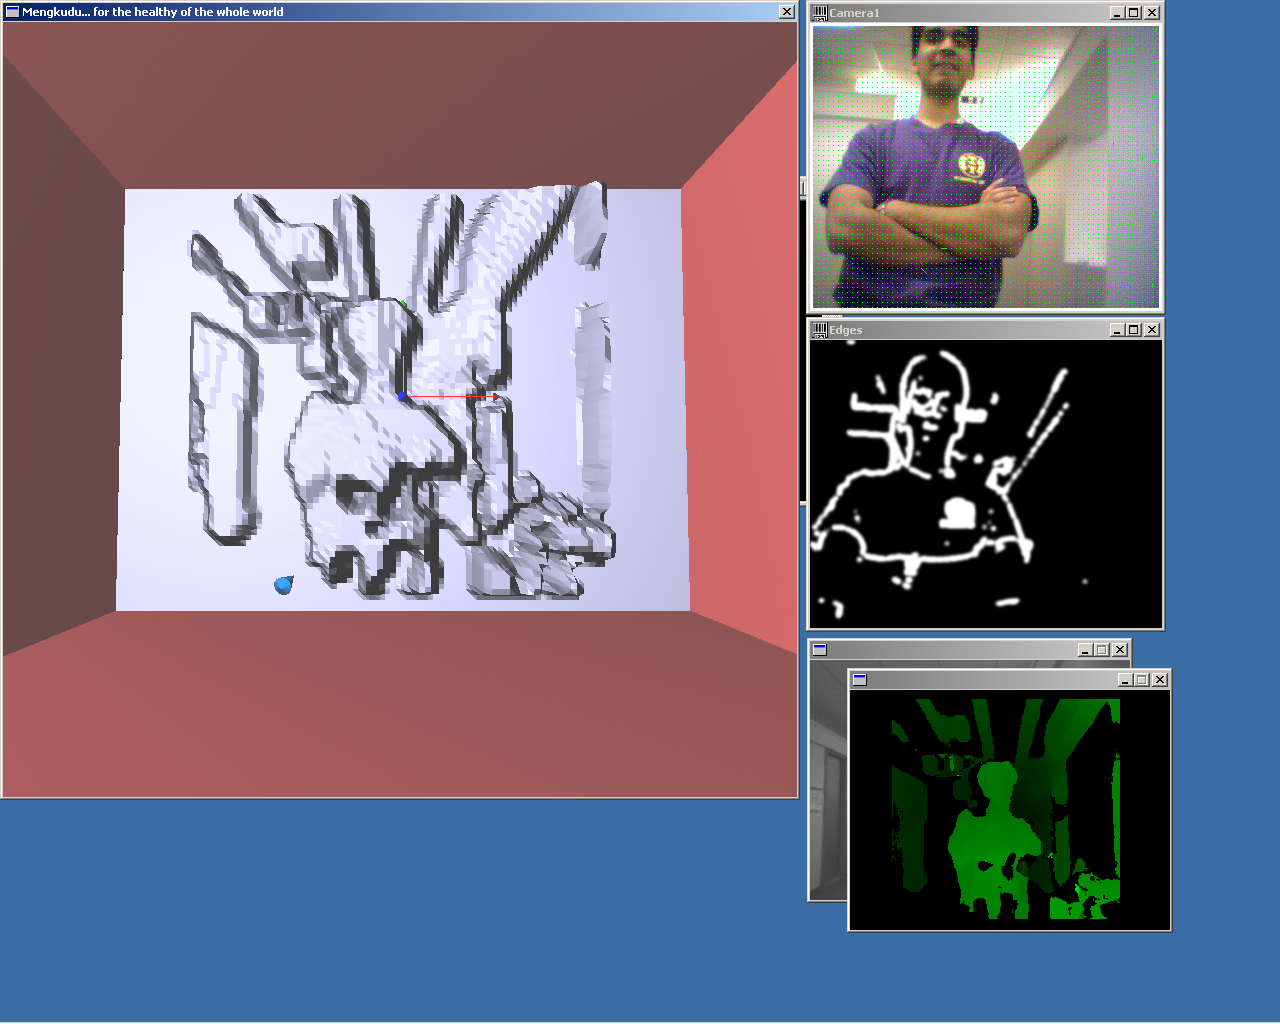Image resolution: width=1280 pixels, height=1024 pixels.
Task: Open the Edges window's title bar icon
Action: [x=820, y=330]
